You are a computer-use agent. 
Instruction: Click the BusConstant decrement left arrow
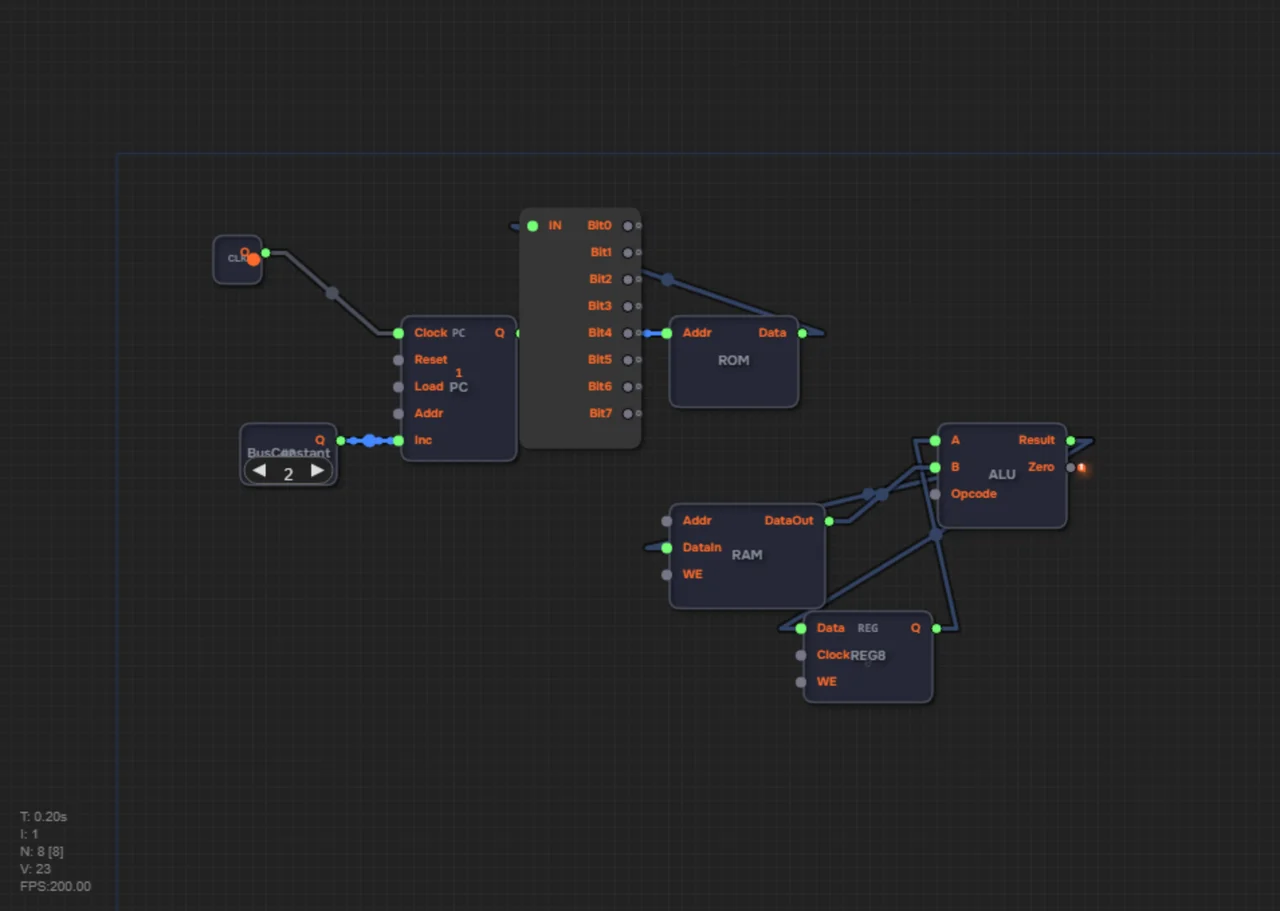tap(259, 470)
